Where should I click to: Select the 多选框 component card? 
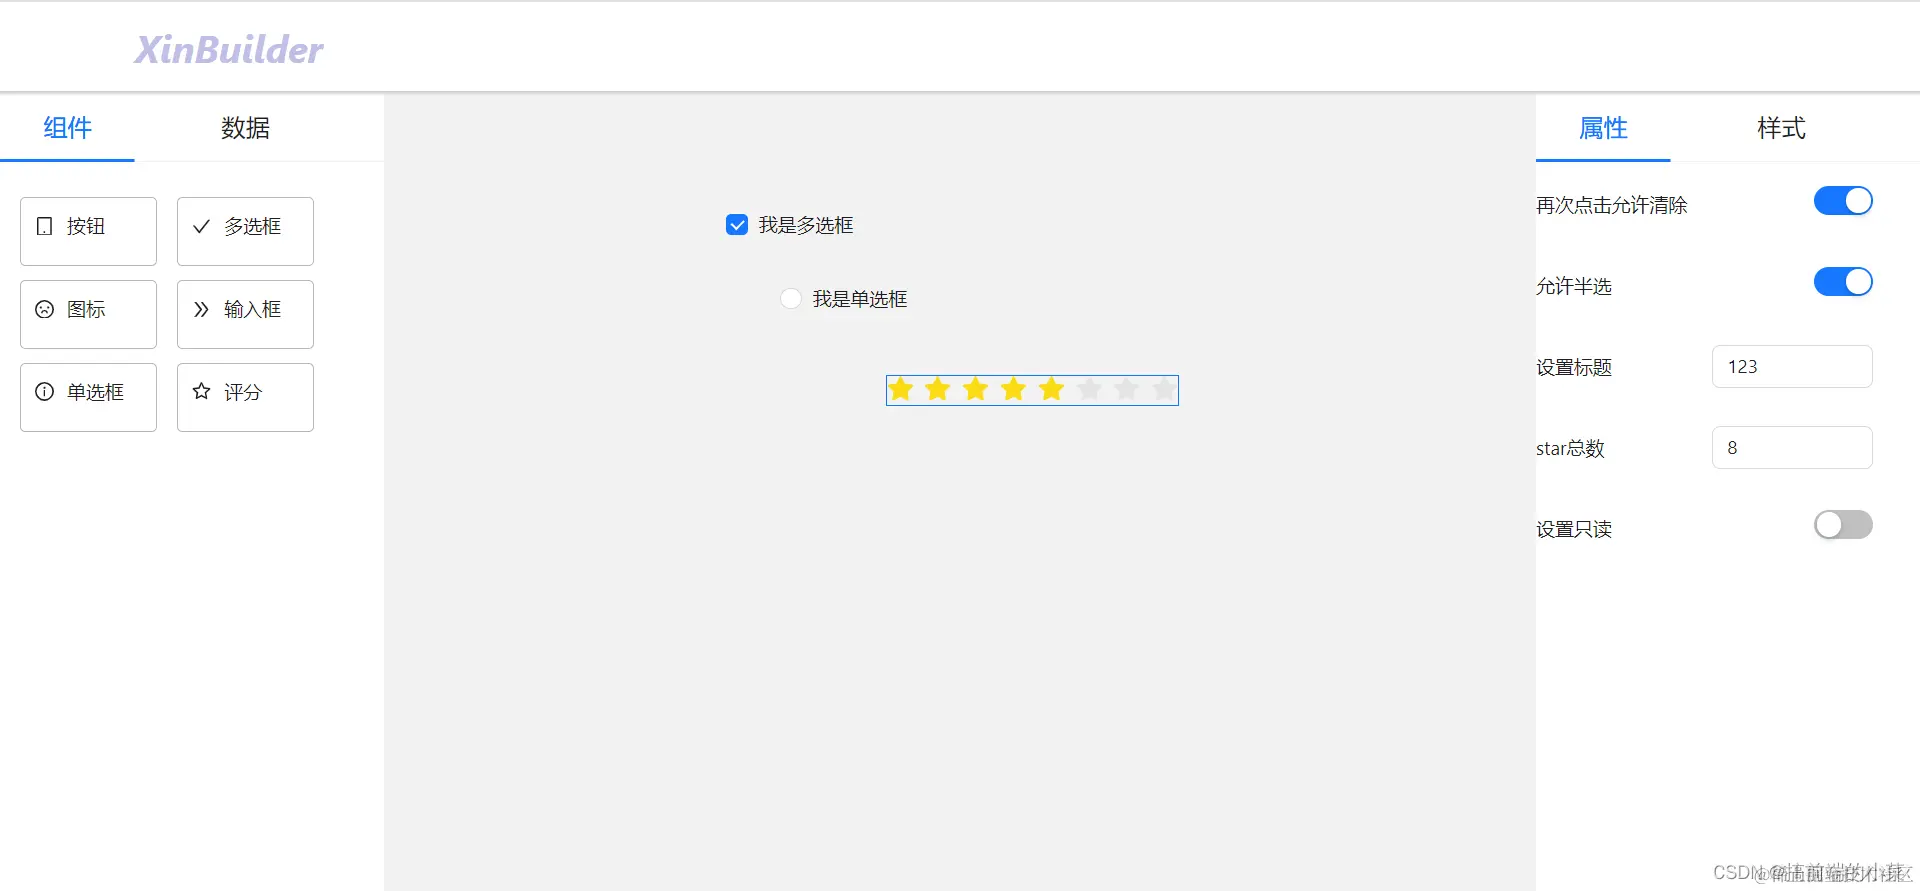click(x=245, y=231)
